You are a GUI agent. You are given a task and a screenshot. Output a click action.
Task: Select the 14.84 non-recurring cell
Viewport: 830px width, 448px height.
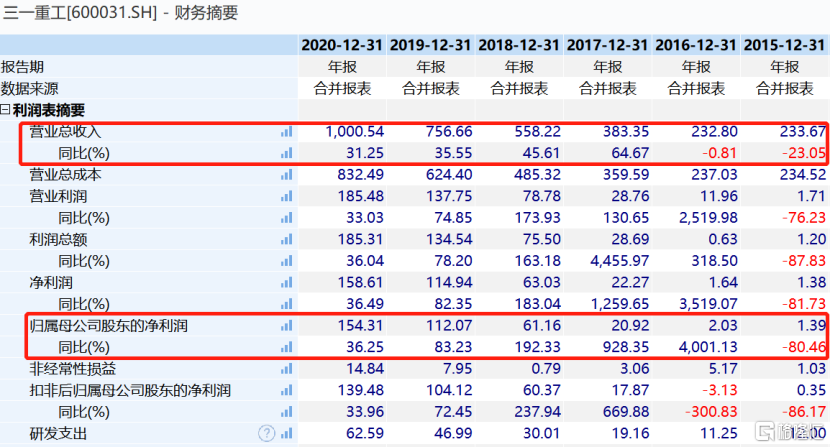[365, 369]
